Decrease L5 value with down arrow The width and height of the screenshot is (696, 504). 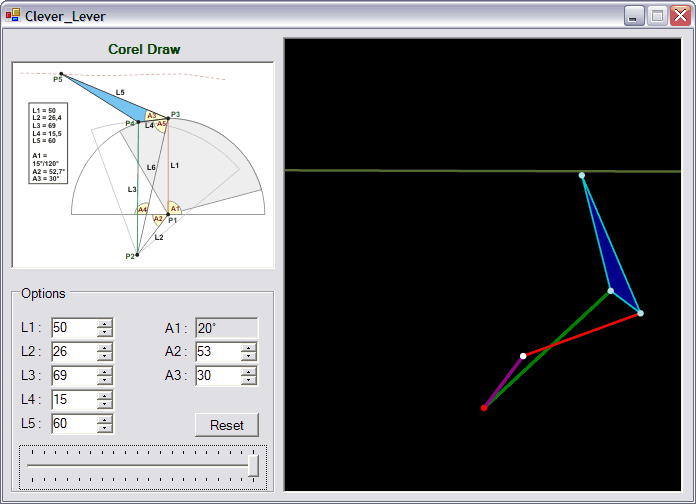105,428
